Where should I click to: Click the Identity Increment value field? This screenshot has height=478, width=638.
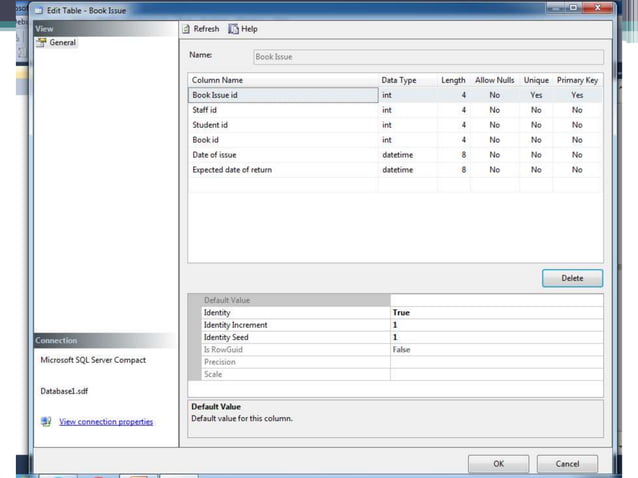pos(496,325)
